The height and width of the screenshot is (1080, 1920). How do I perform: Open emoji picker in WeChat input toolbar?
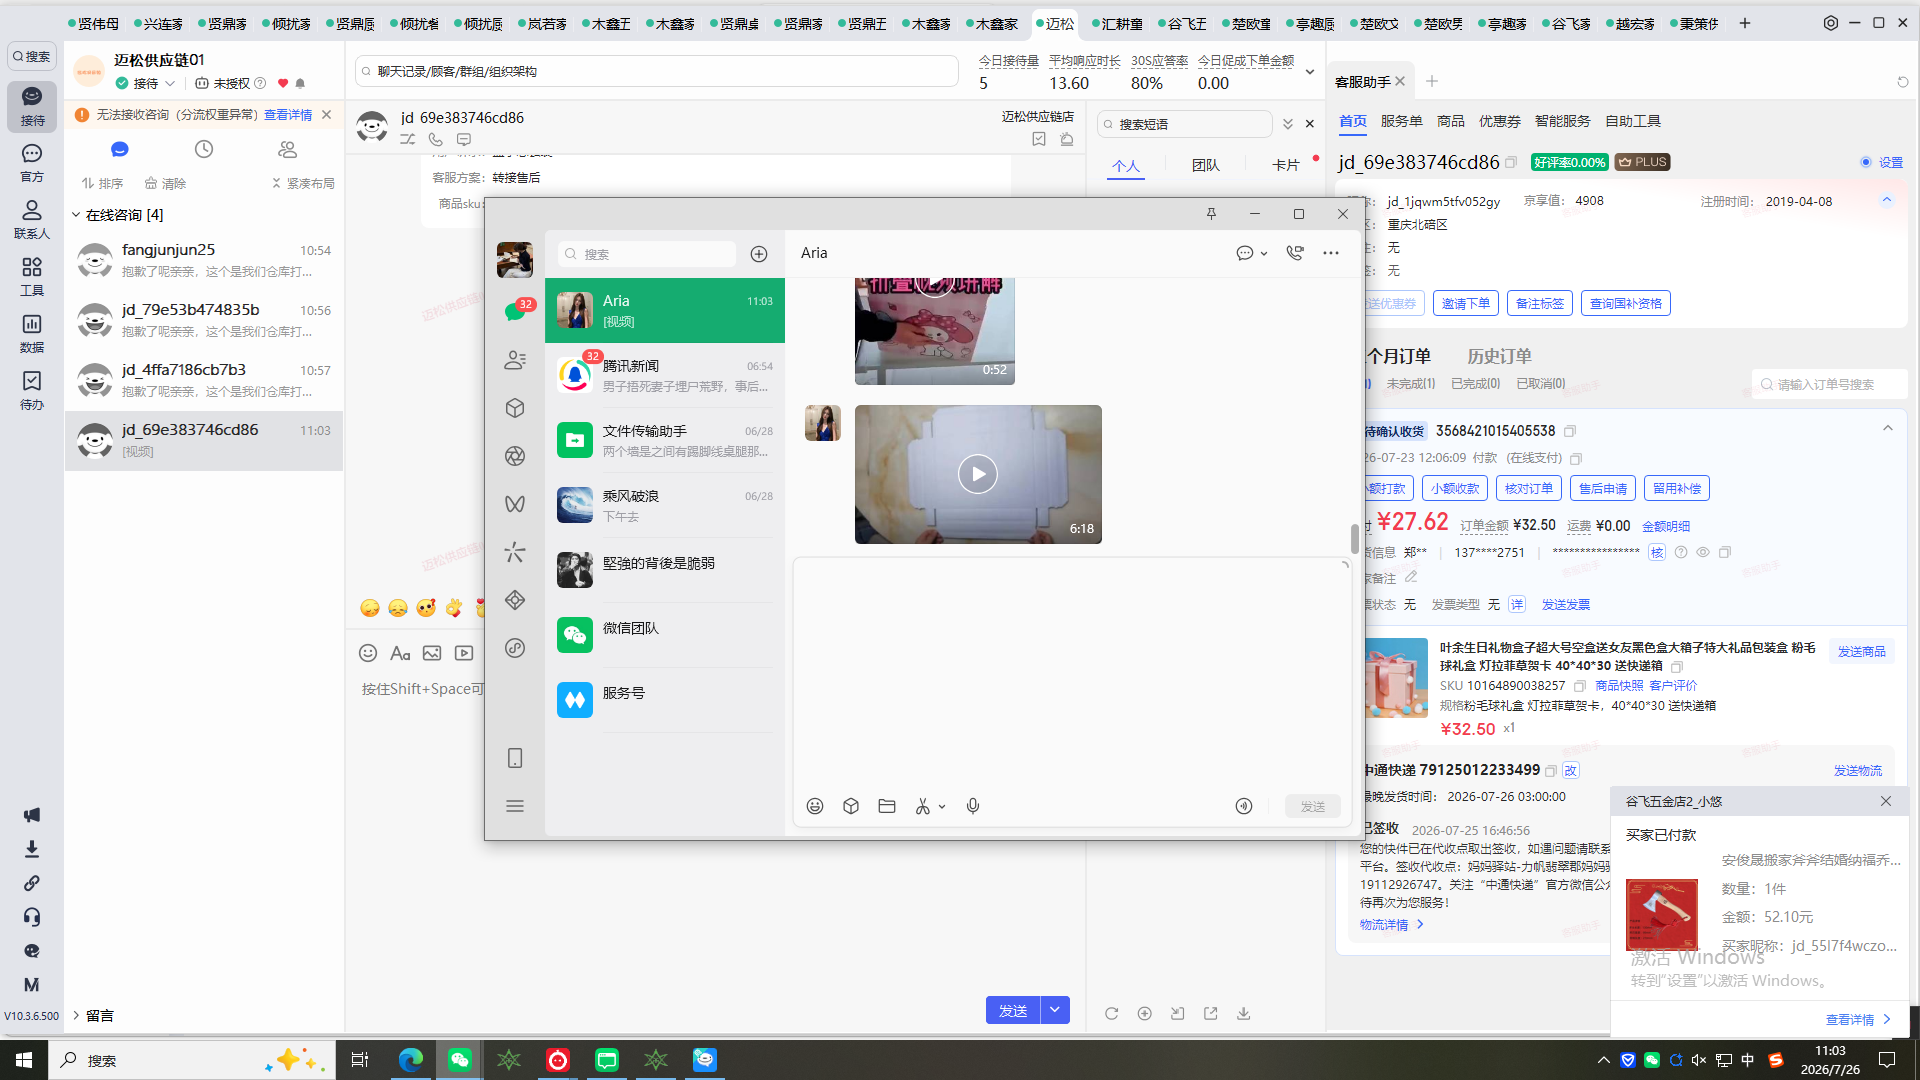(x=815, y=806)
